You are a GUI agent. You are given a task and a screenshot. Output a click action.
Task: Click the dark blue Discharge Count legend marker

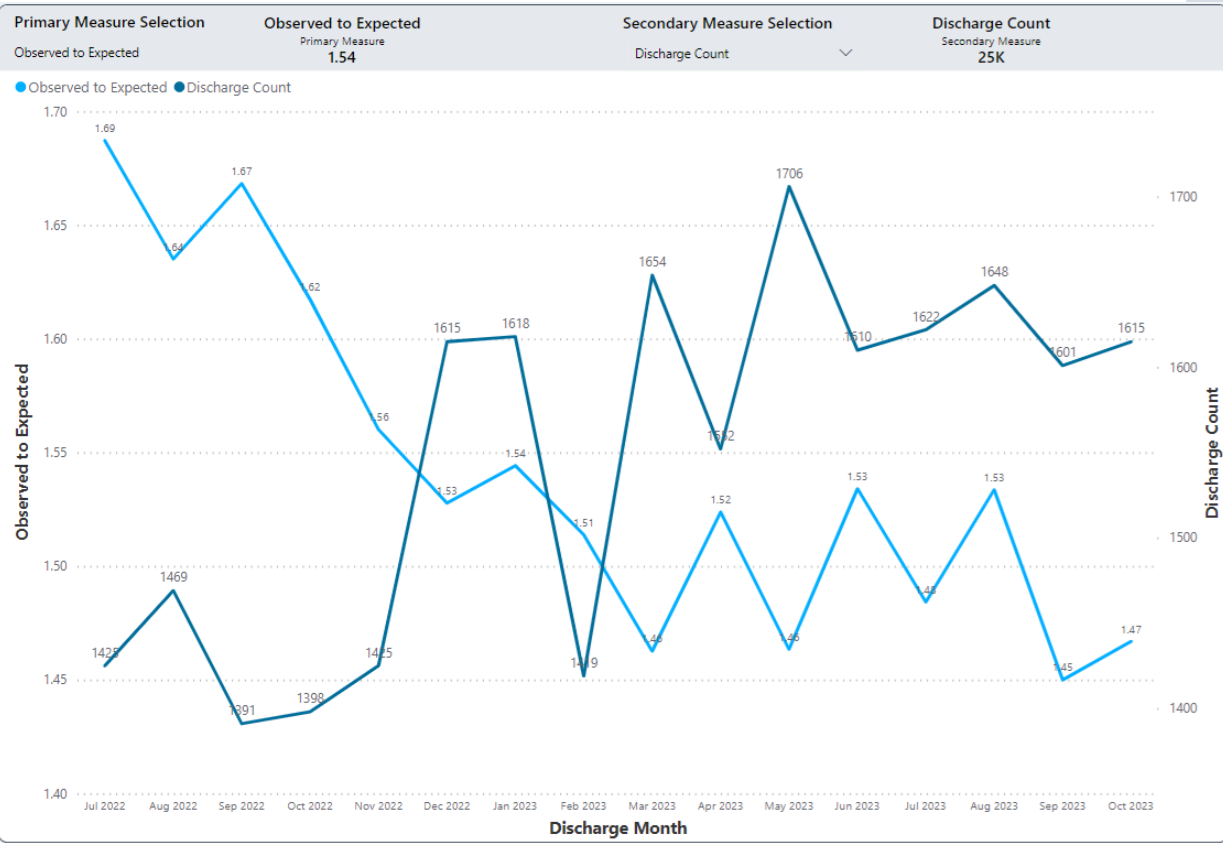(x=179, y=88)
